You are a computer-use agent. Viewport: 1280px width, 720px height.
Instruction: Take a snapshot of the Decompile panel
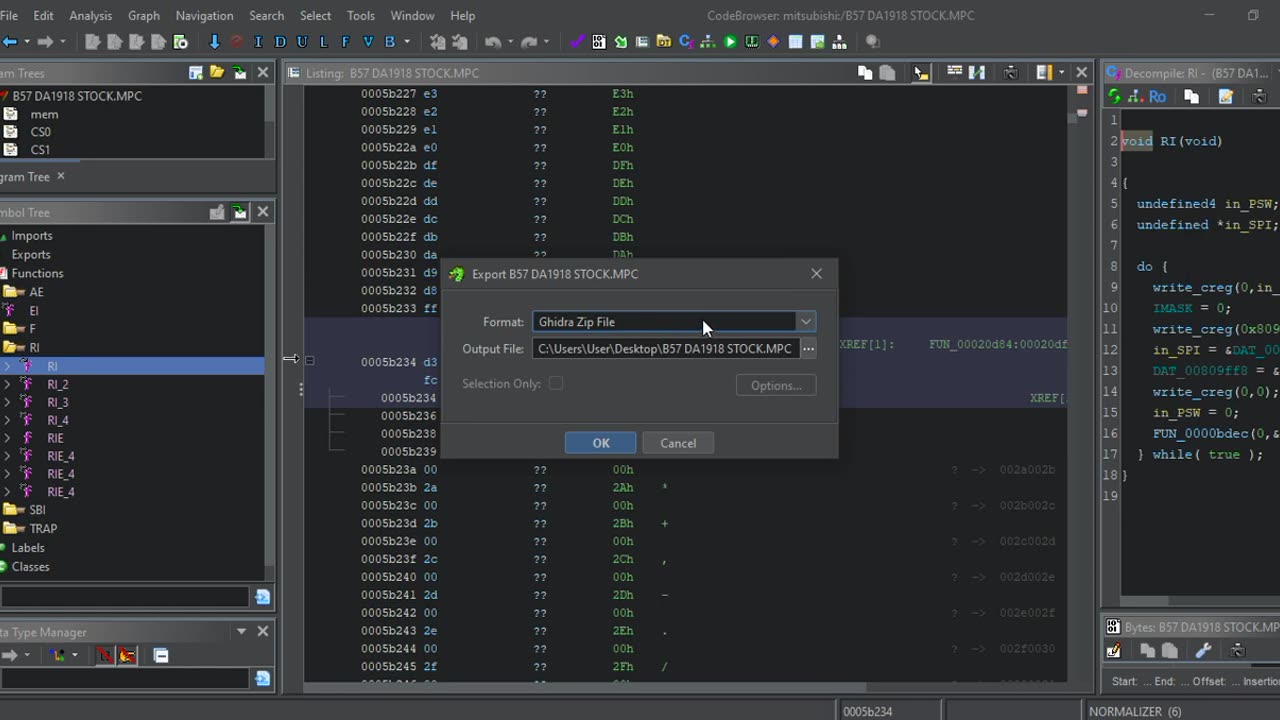coord(1259,96)
